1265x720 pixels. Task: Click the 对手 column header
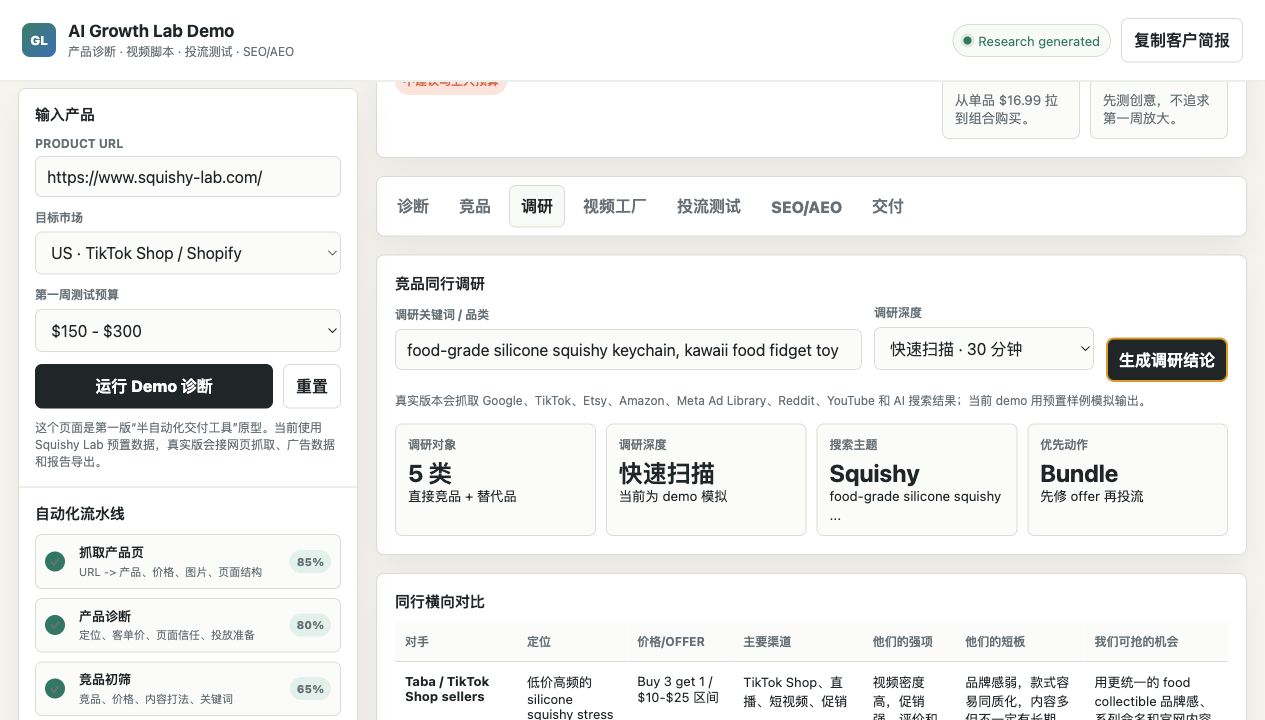pos(417,642)
